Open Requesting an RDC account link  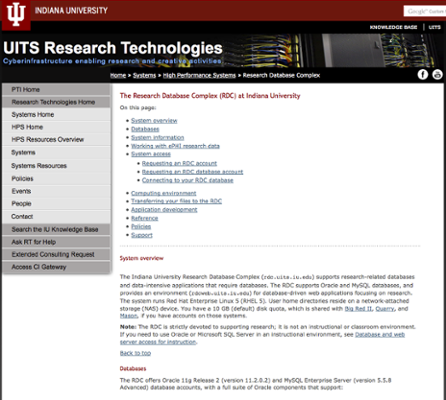[179, 163]
